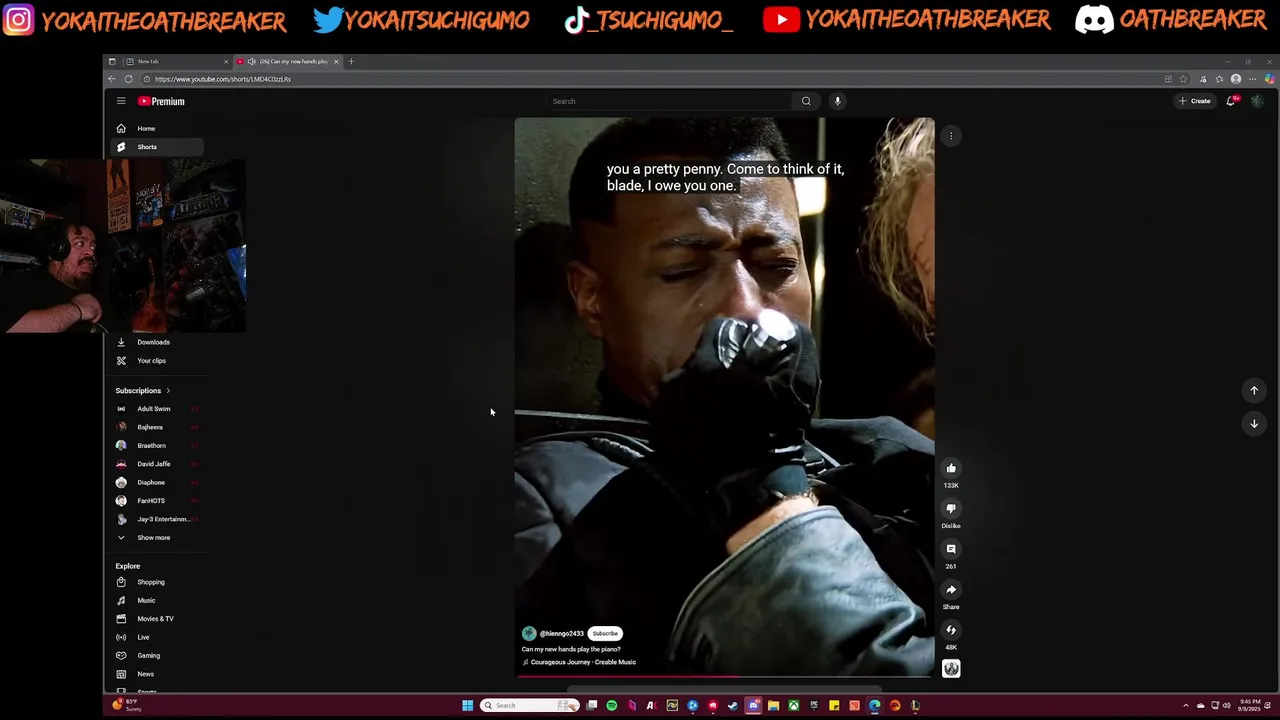The width and height of the screenshot is (1280, 720).
Task: Open the YouTube hamburger guide menu
Action: click(x=121, y=101)
